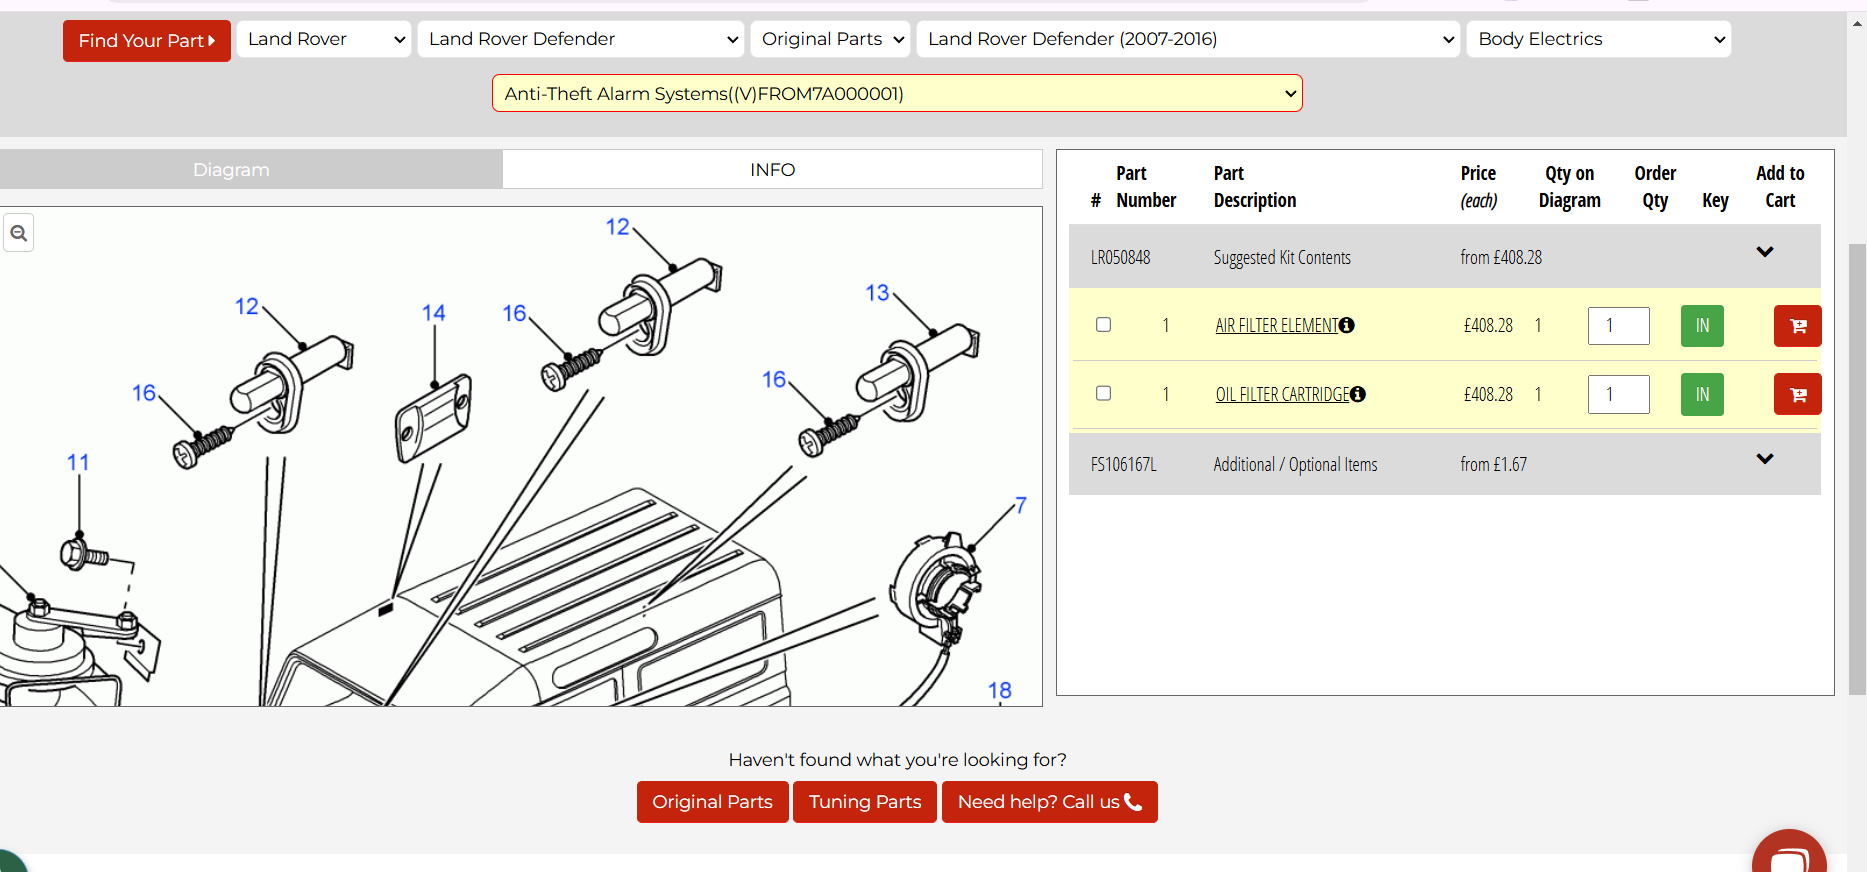Open Anti-Theft Alarm Systems subcategory dropdown

pos(897,93)
